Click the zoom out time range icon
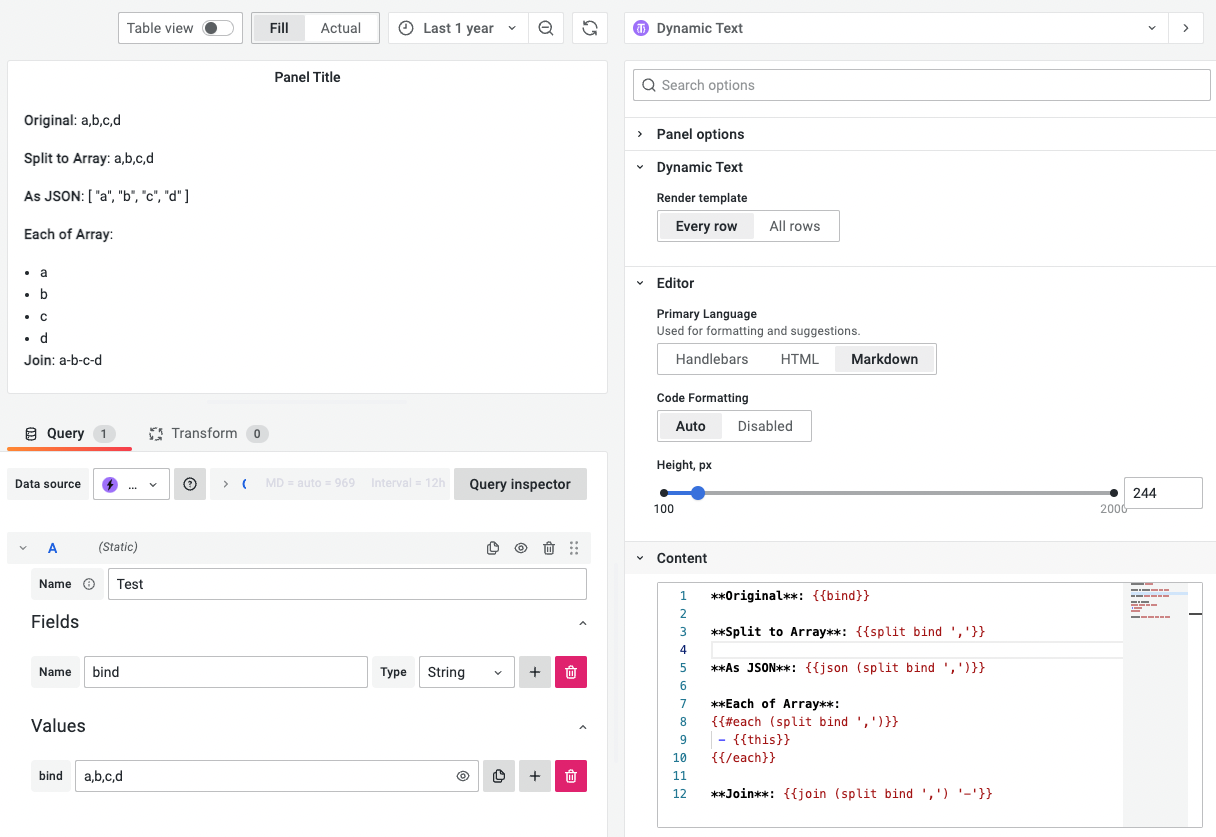This screenshot has height=837, width=1216. [546, 28]
